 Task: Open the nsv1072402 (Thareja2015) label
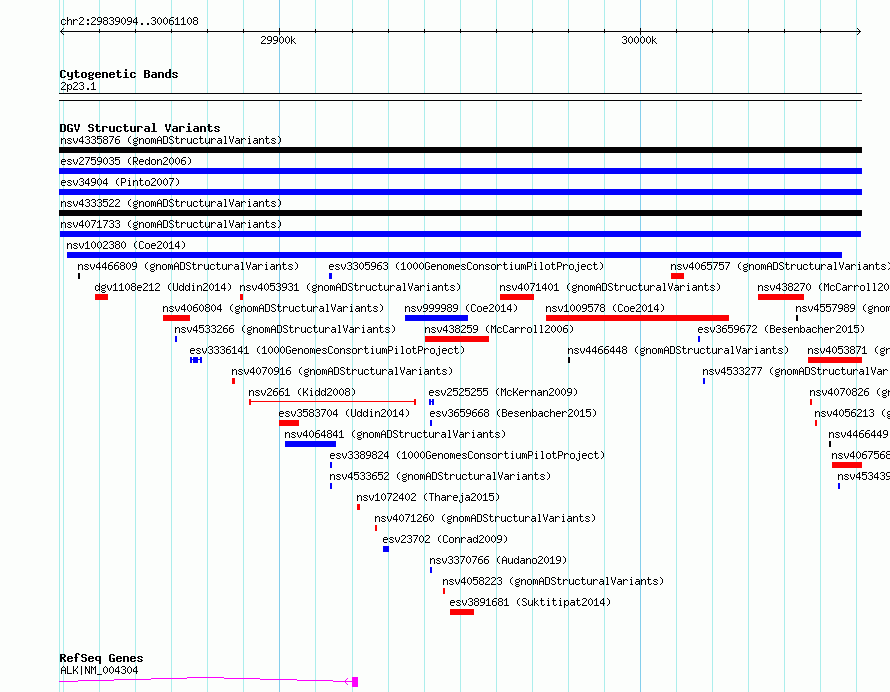pos(428,497)
